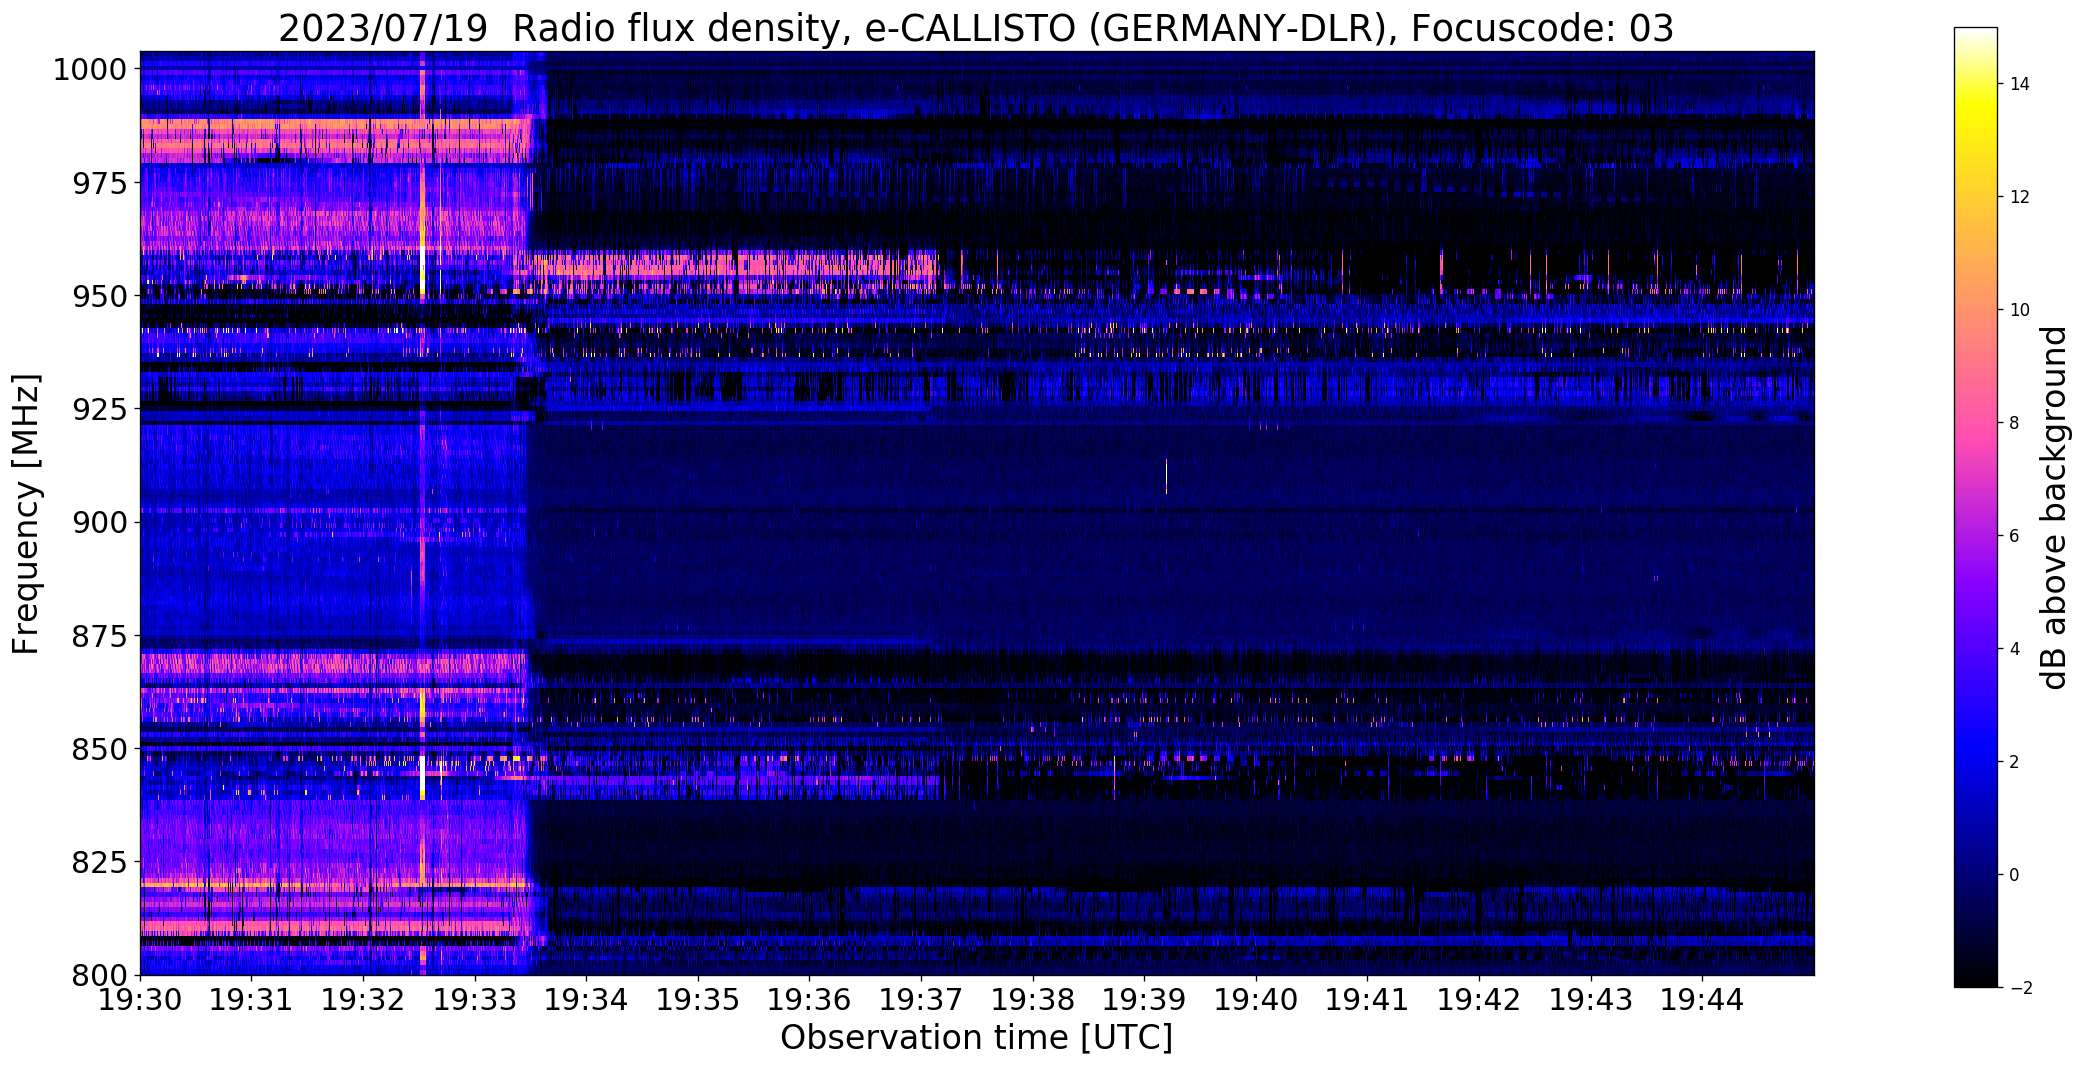Viewport: 2085px width, 1067px height.
Task: Click the colorbar tick label −2
Action: (x=2019, y=988)
